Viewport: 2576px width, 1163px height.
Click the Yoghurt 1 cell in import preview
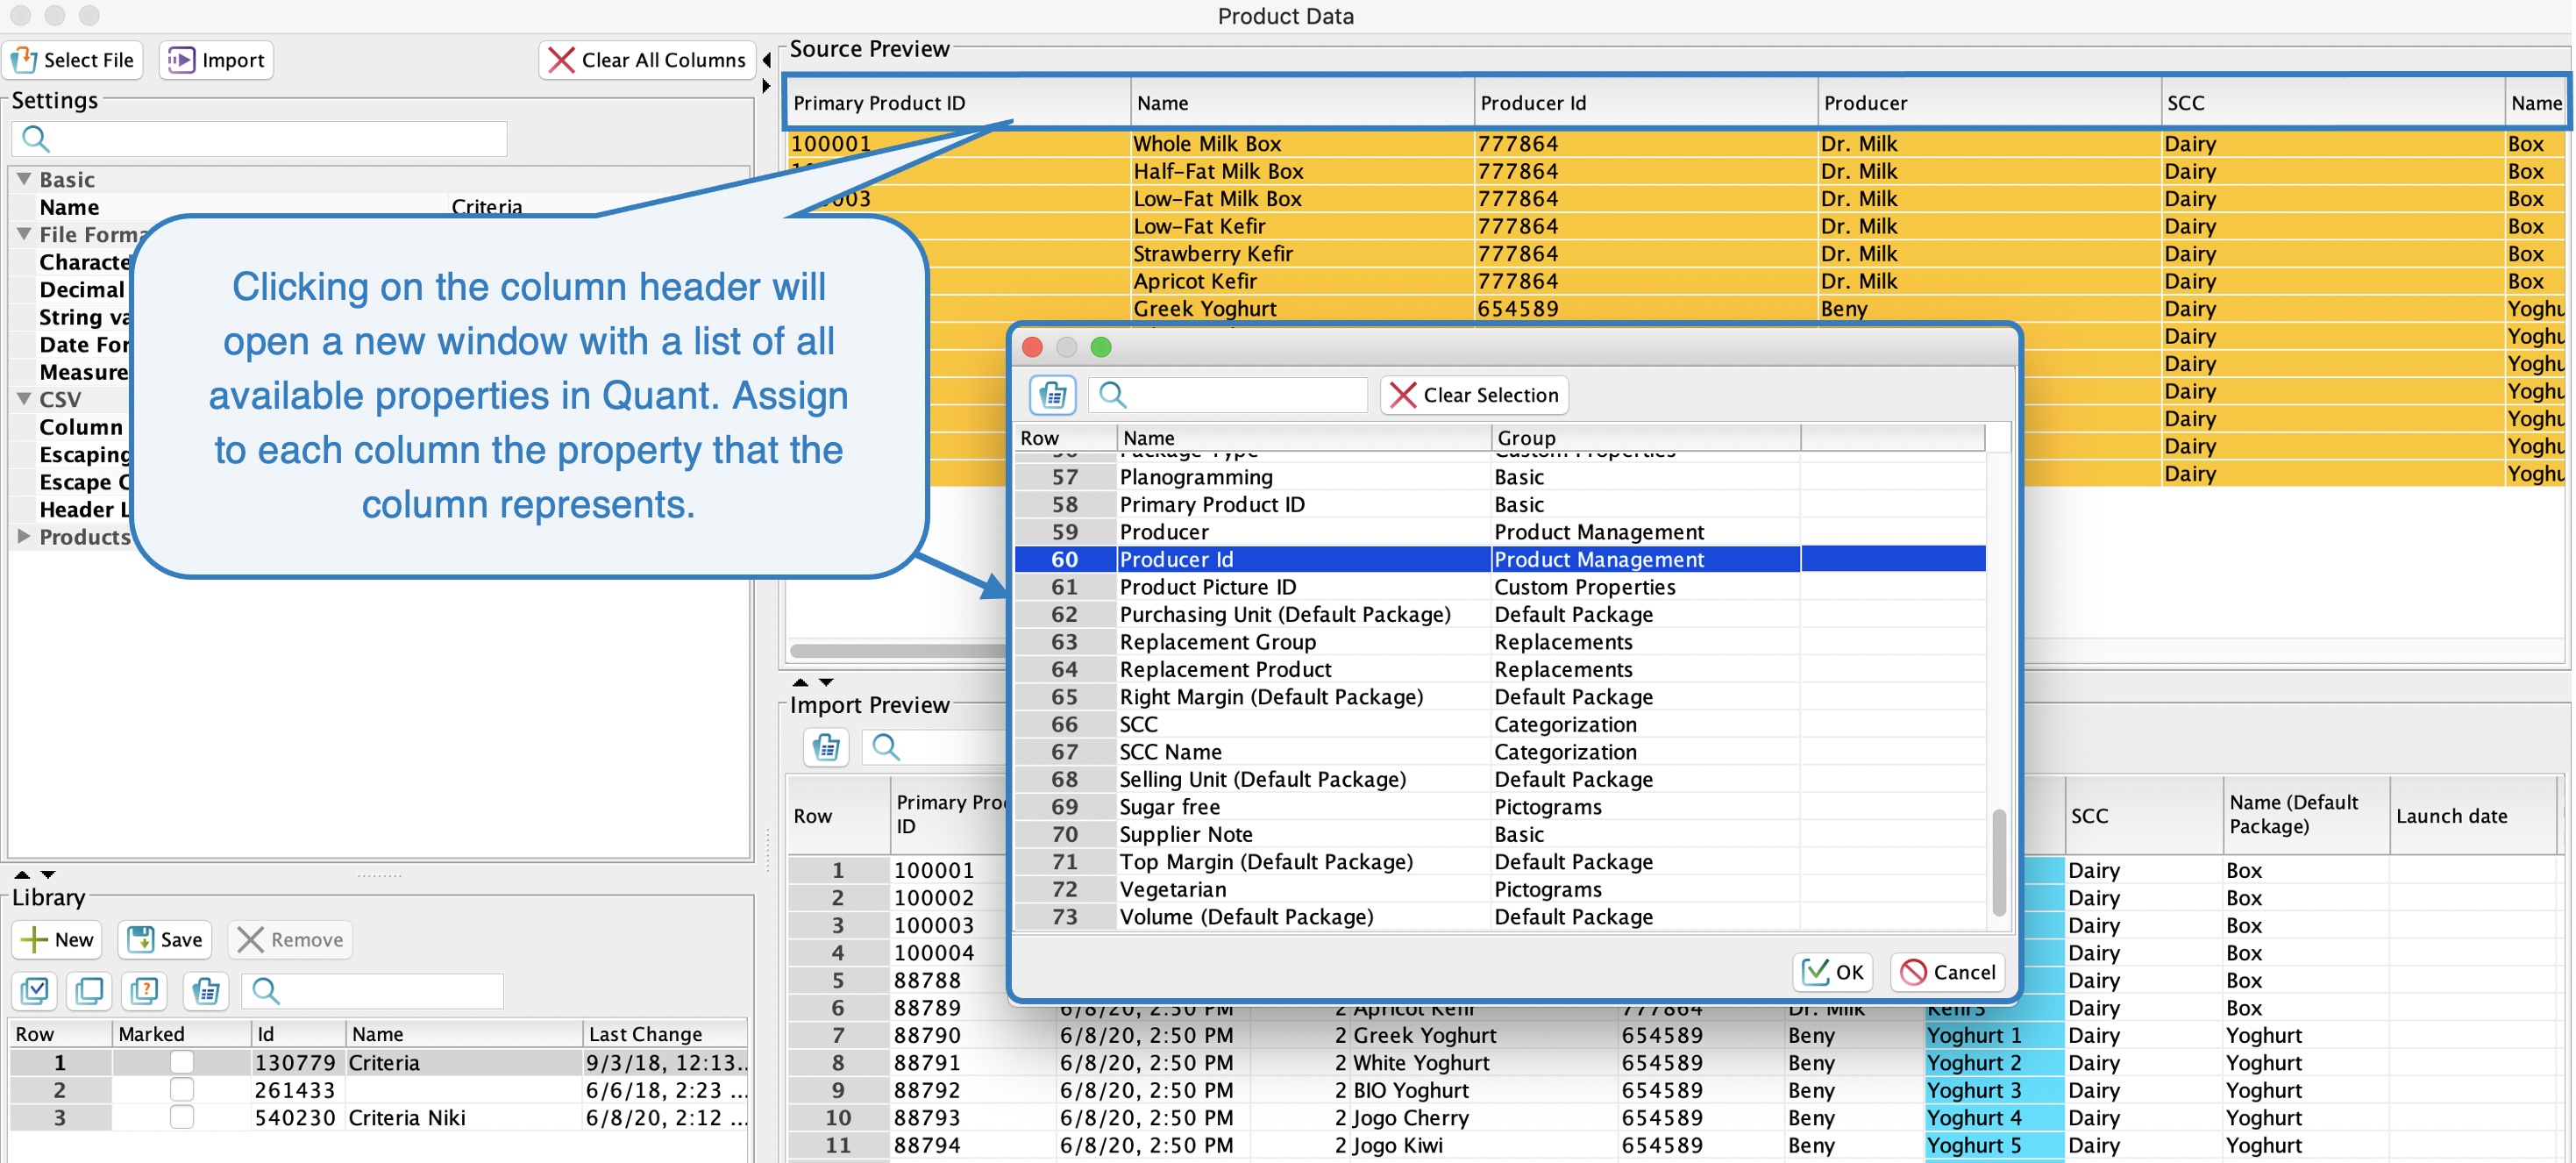pos(1994,1035)
